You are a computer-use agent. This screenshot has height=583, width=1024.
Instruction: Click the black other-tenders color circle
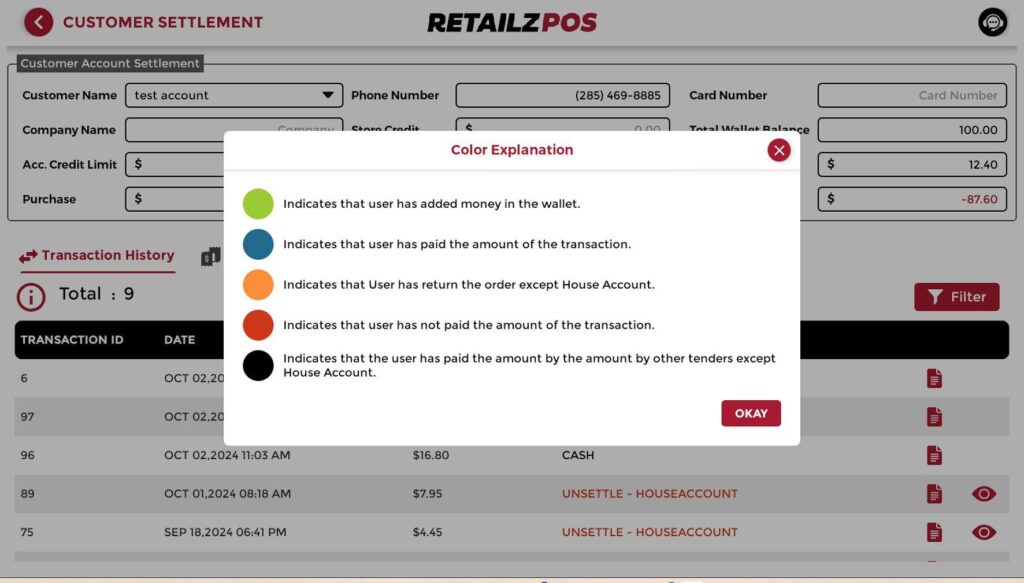coord(258,365)
